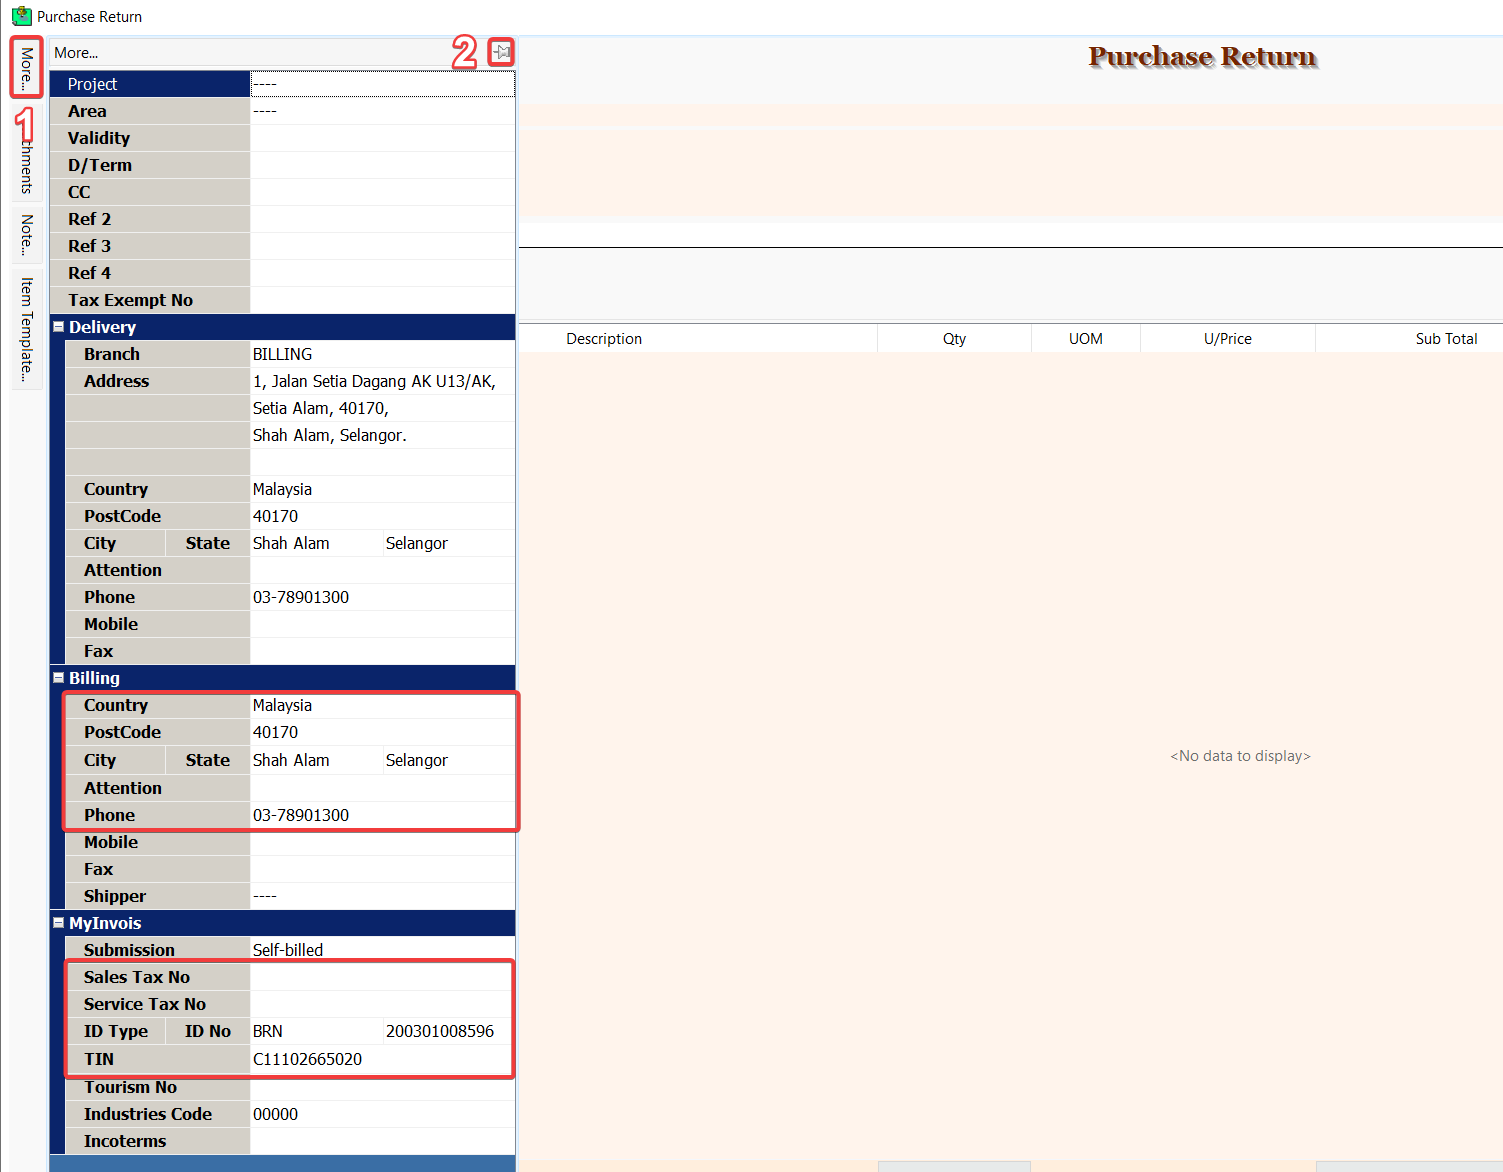This screenshot has height=1172, width=1503.
Task: Select the Project field value
Action: tap(382, 84)
